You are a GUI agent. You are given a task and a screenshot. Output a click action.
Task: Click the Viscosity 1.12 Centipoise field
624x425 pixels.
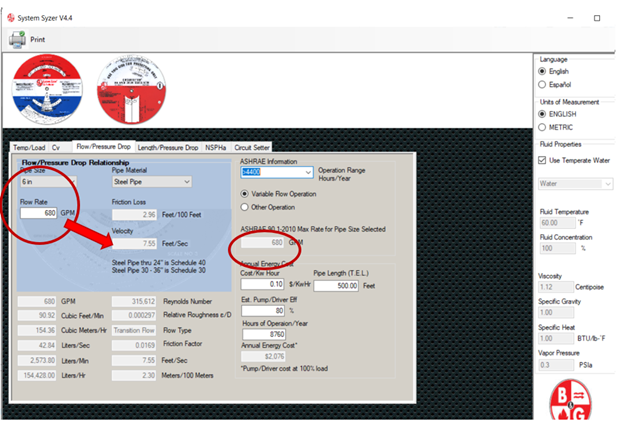(x=556, y=287)
